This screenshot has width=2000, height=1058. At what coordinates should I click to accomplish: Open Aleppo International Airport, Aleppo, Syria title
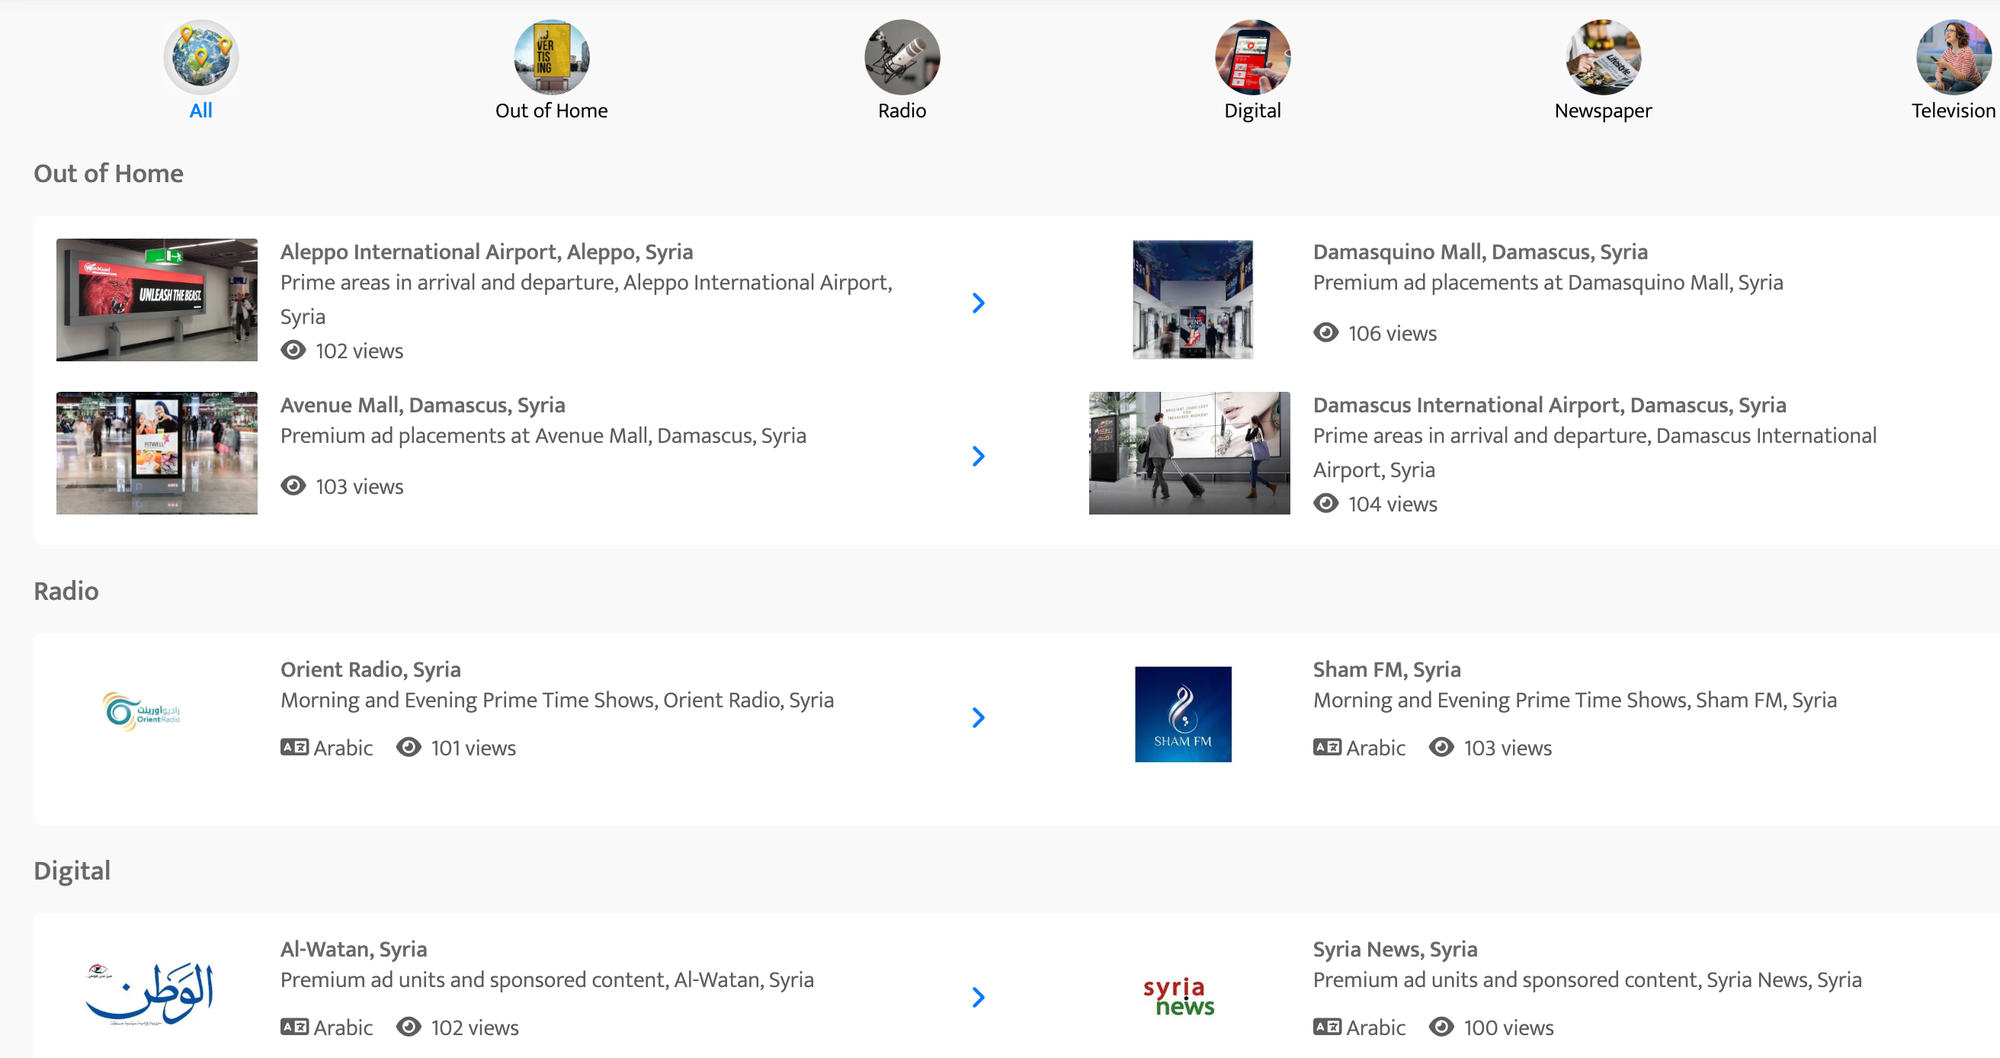[x=486, y=252]
